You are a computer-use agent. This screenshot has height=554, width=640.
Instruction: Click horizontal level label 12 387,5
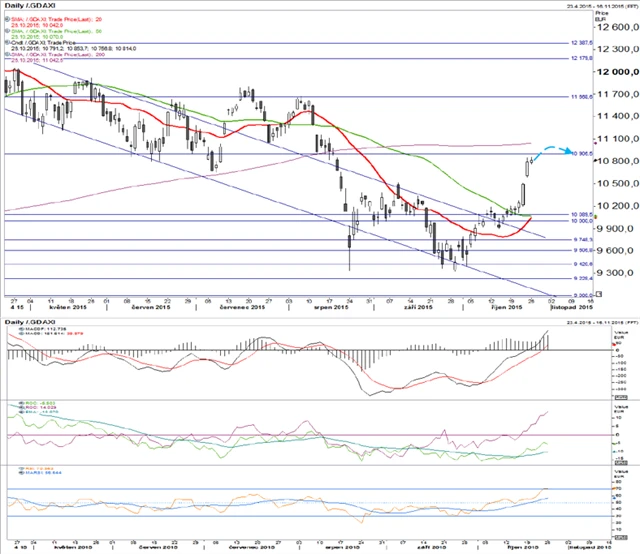(582, 43)
